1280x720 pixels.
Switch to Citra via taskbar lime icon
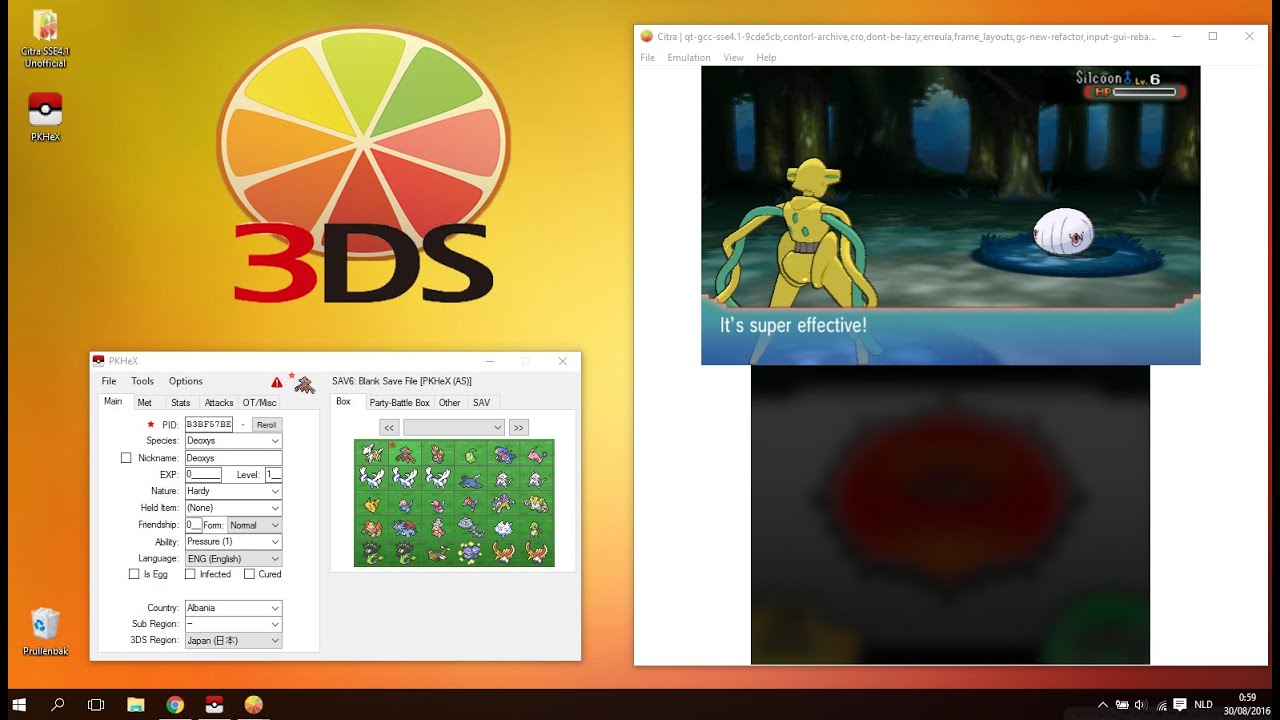(253, 704)
